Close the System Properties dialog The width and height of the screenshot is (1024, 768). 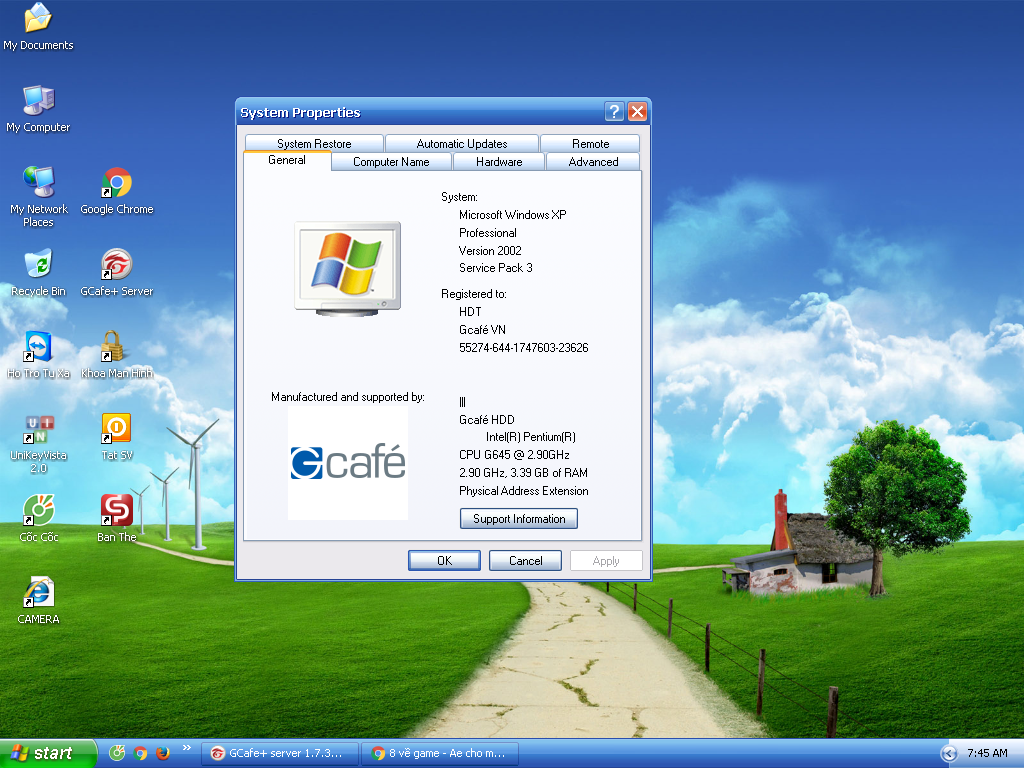tap(637, 112)
